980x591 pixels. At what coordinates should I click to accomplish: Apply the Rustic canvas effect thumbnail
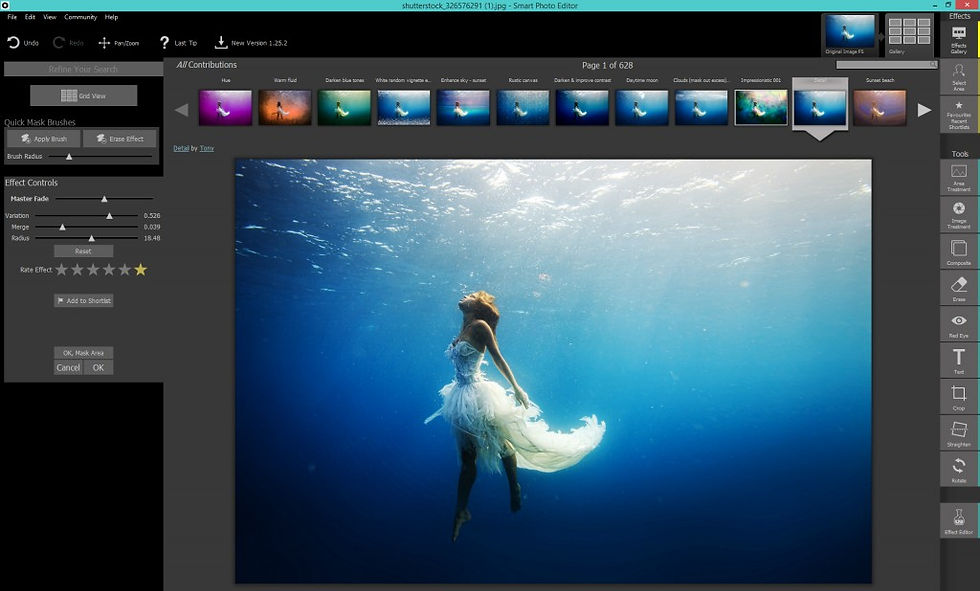(x=523, y=107)
